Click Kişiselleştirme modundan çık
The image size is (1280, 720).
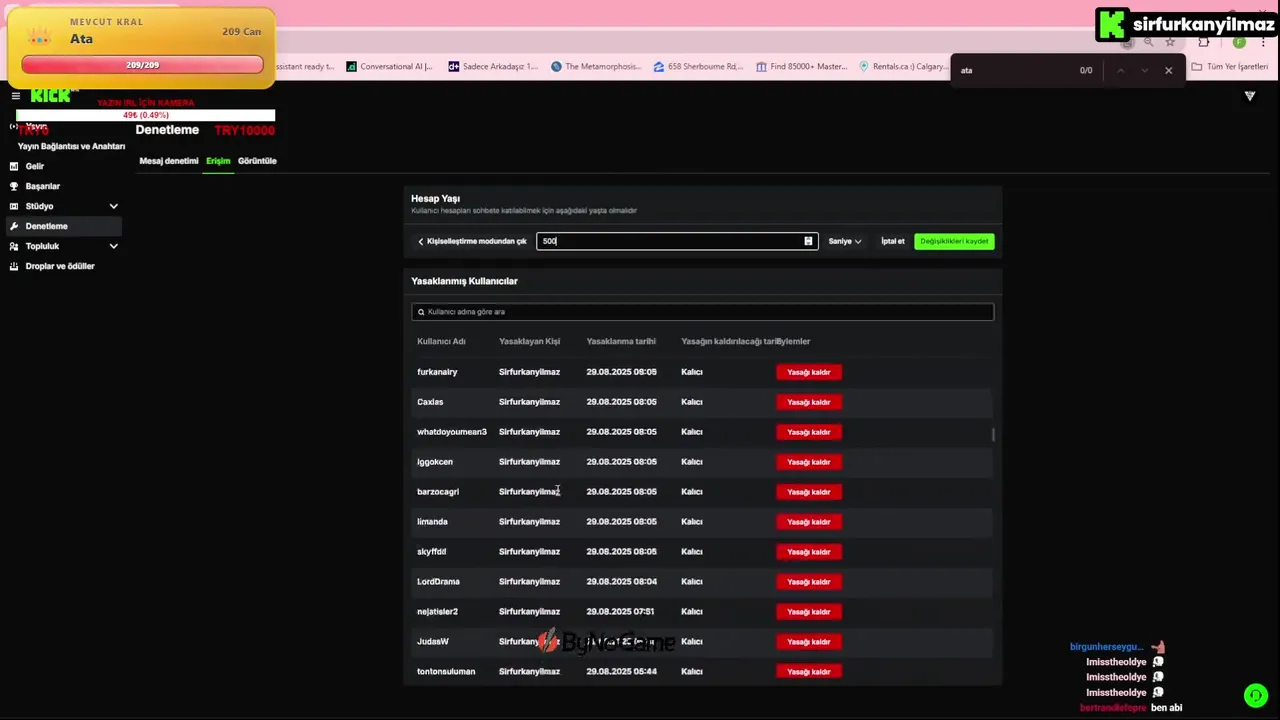pos(472,241)
